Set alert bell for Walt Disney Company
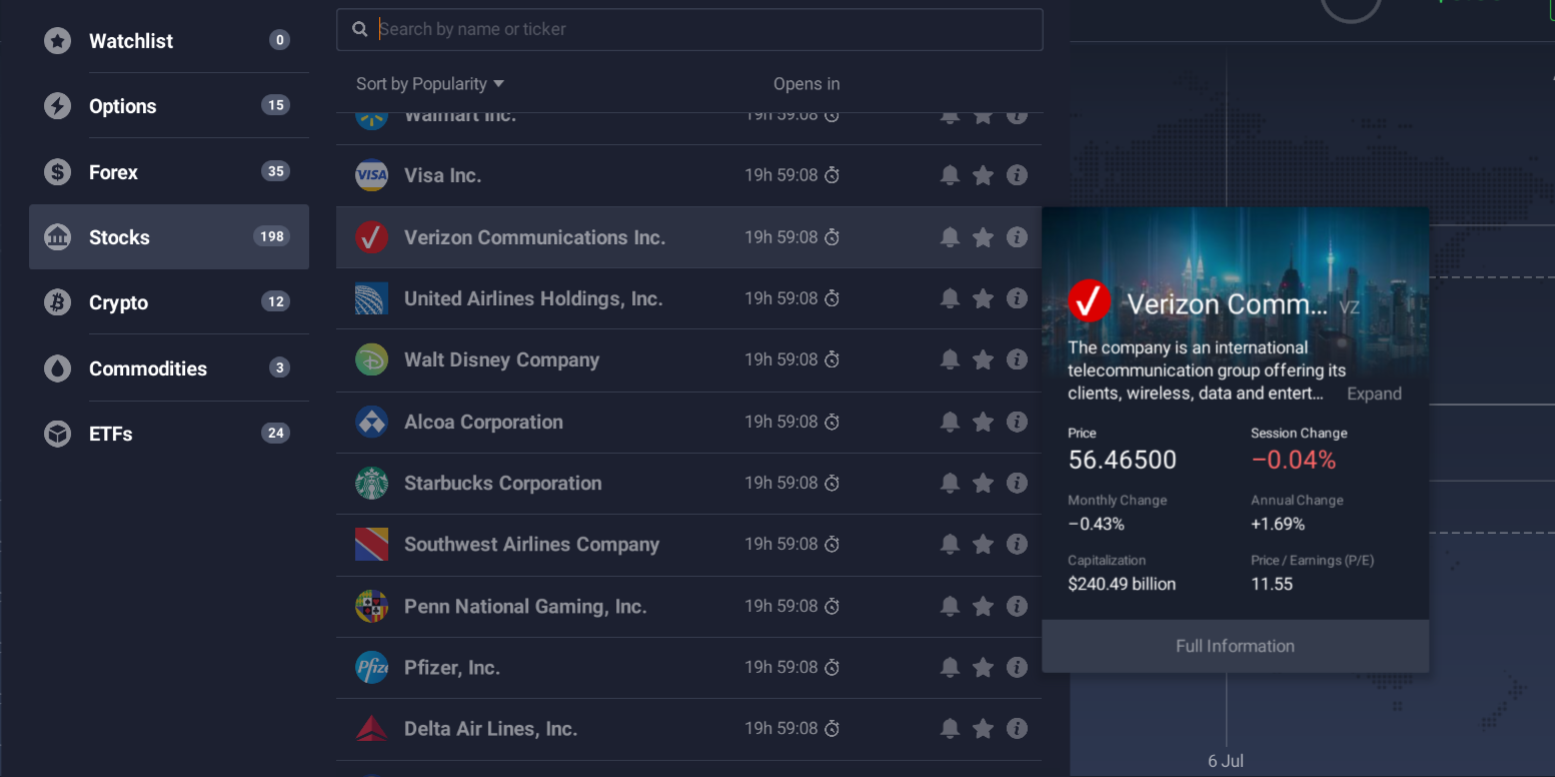 point(950,359)
